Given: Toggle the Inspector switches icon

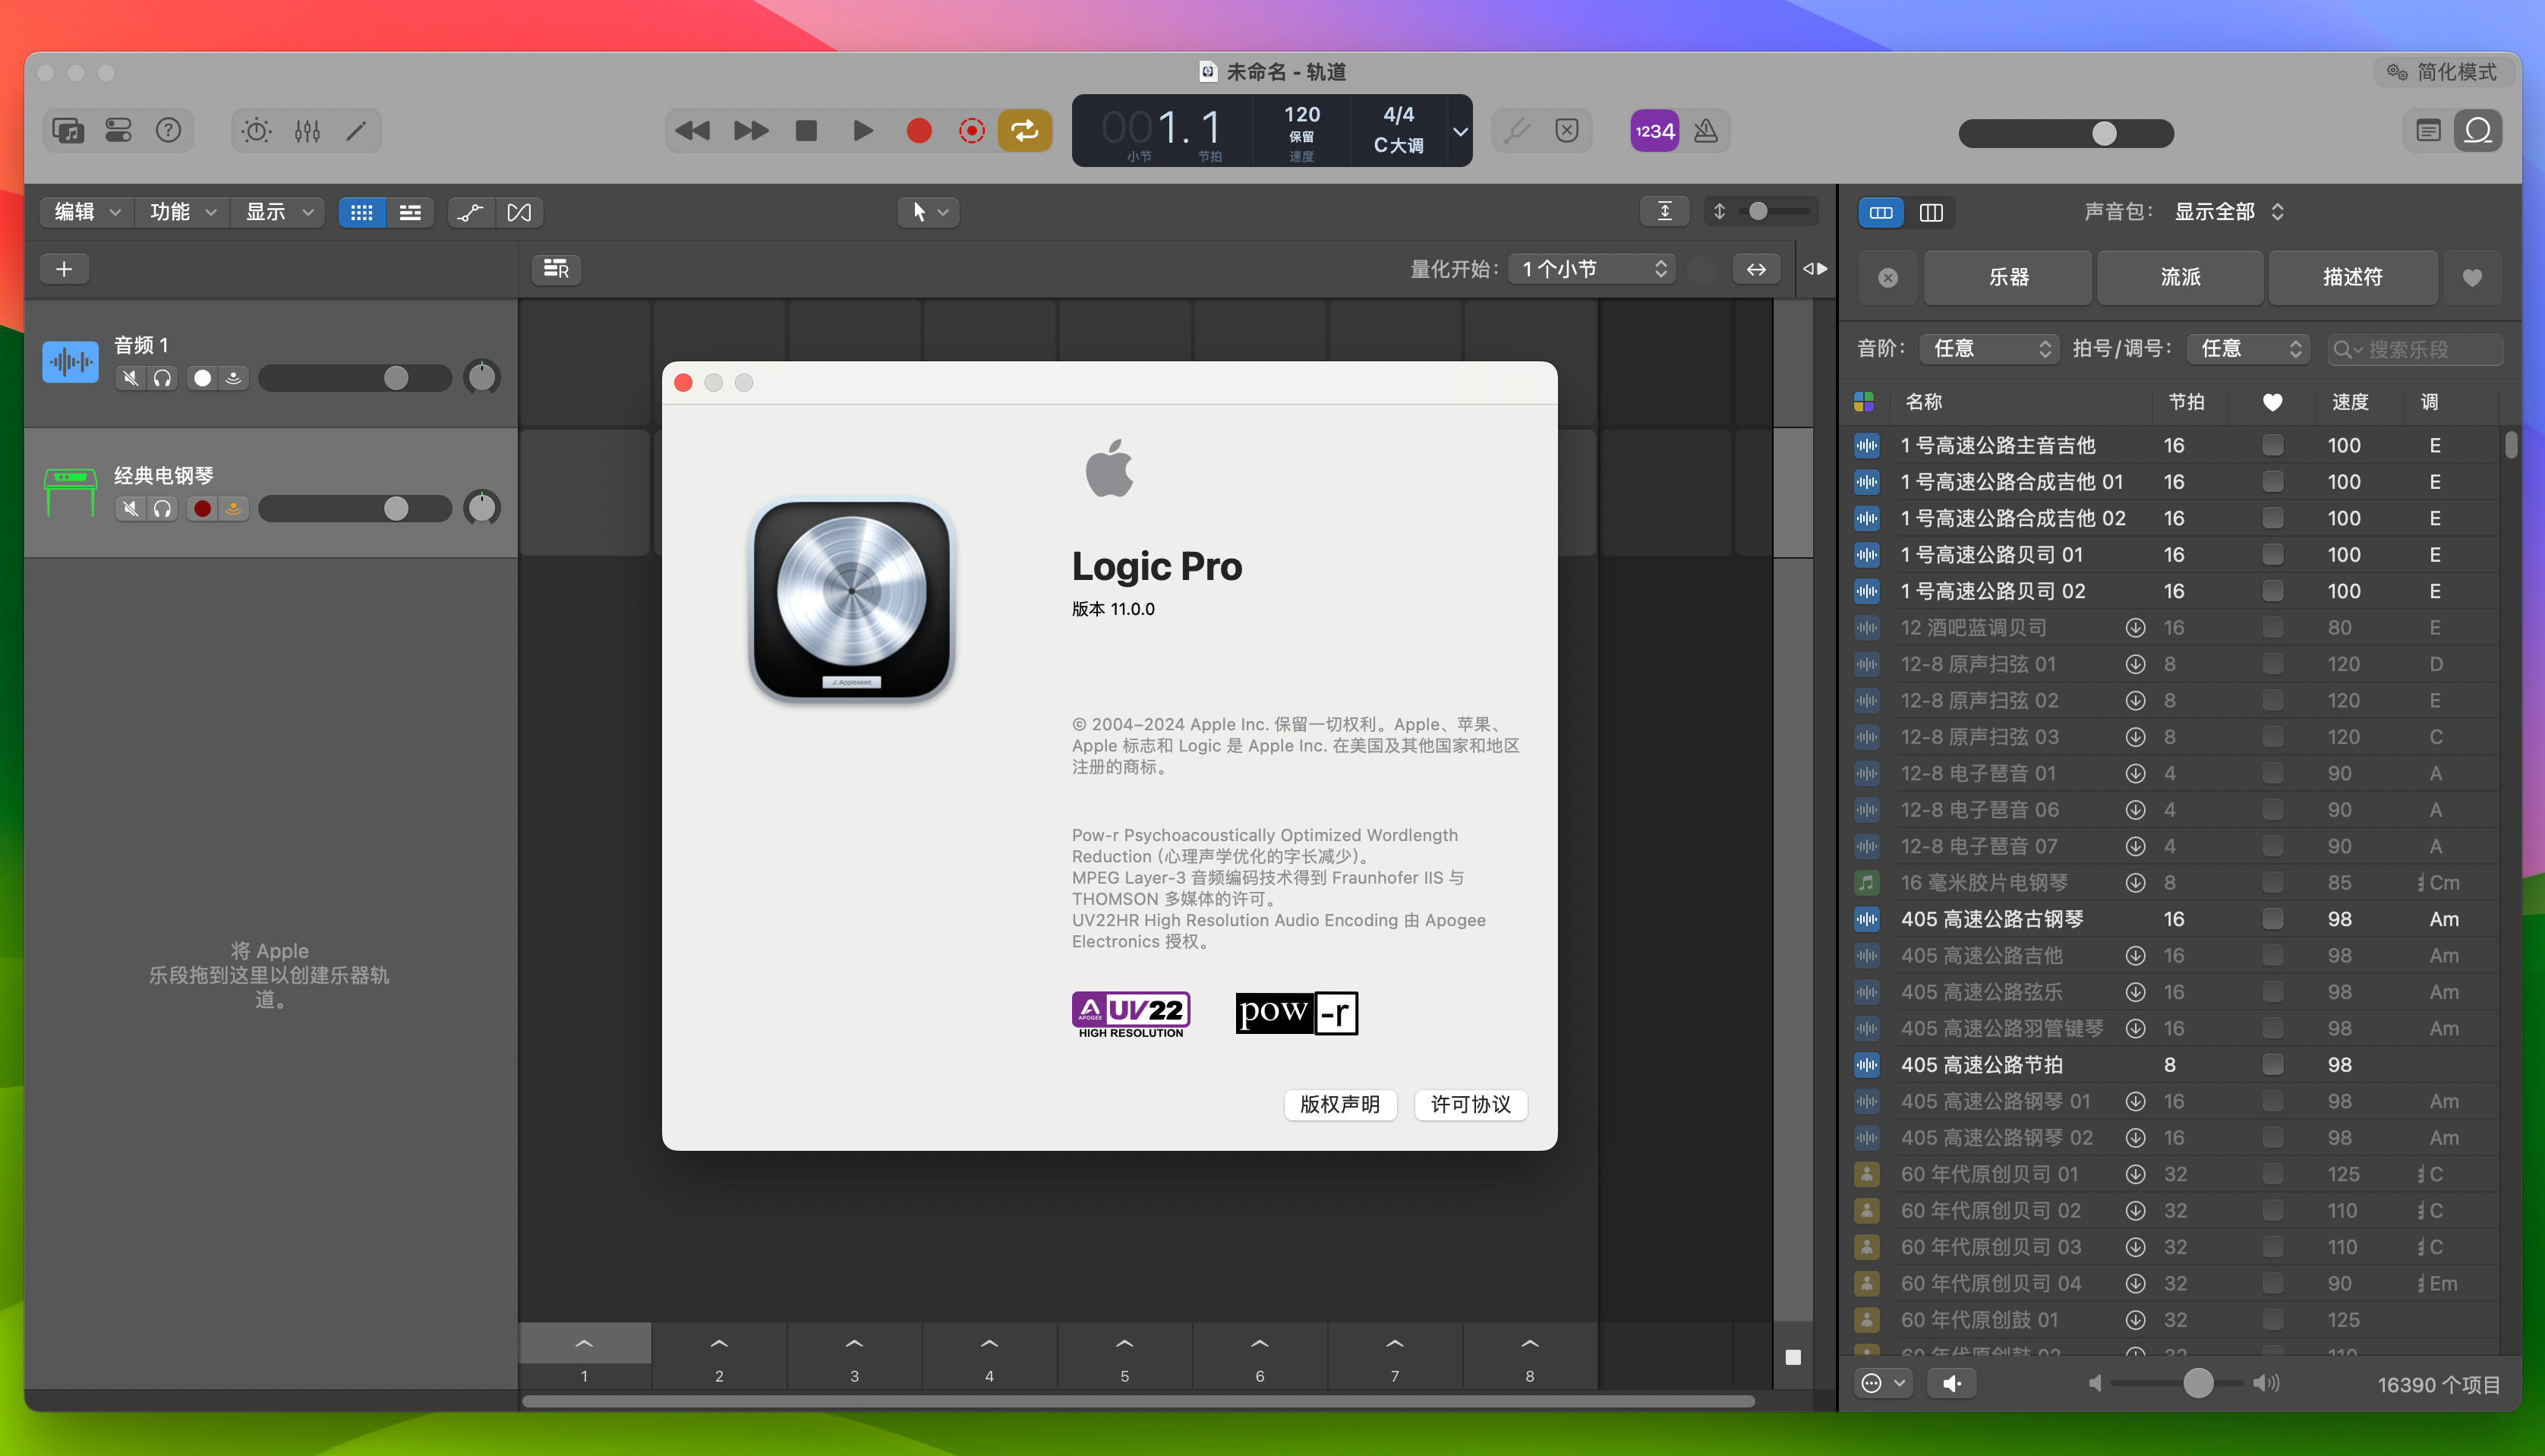Looking at the screenshot, I should pos(118,131).
